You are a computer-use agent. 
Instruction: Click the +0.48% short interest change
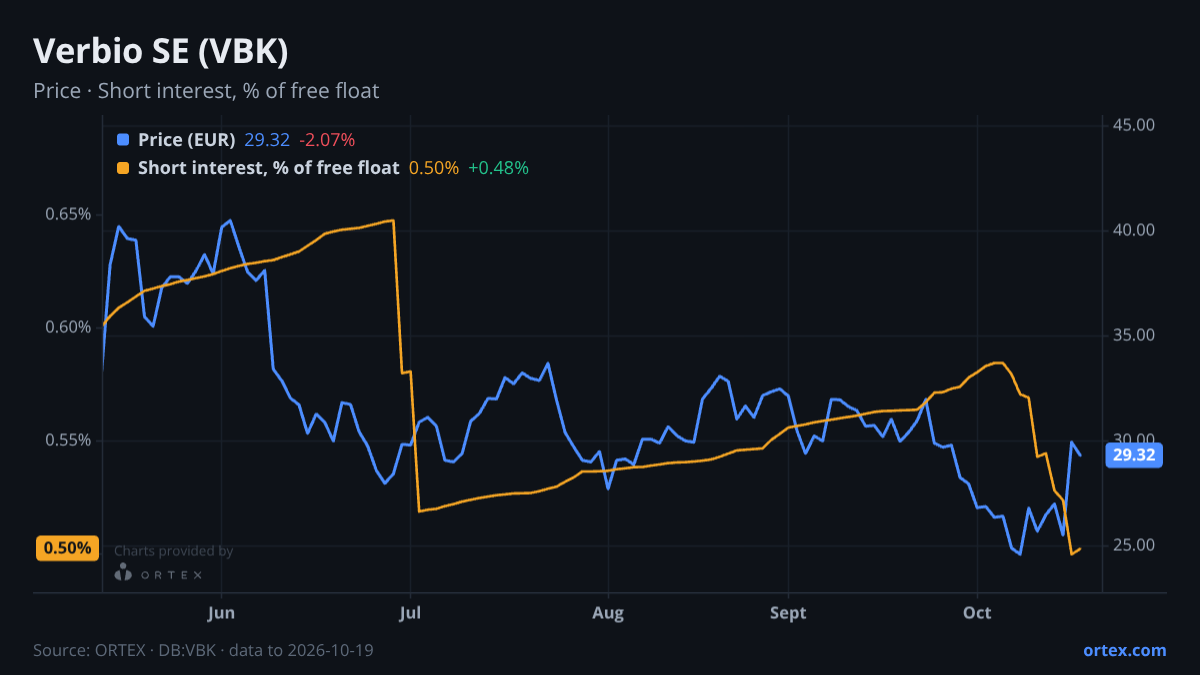tap(498, 168)
